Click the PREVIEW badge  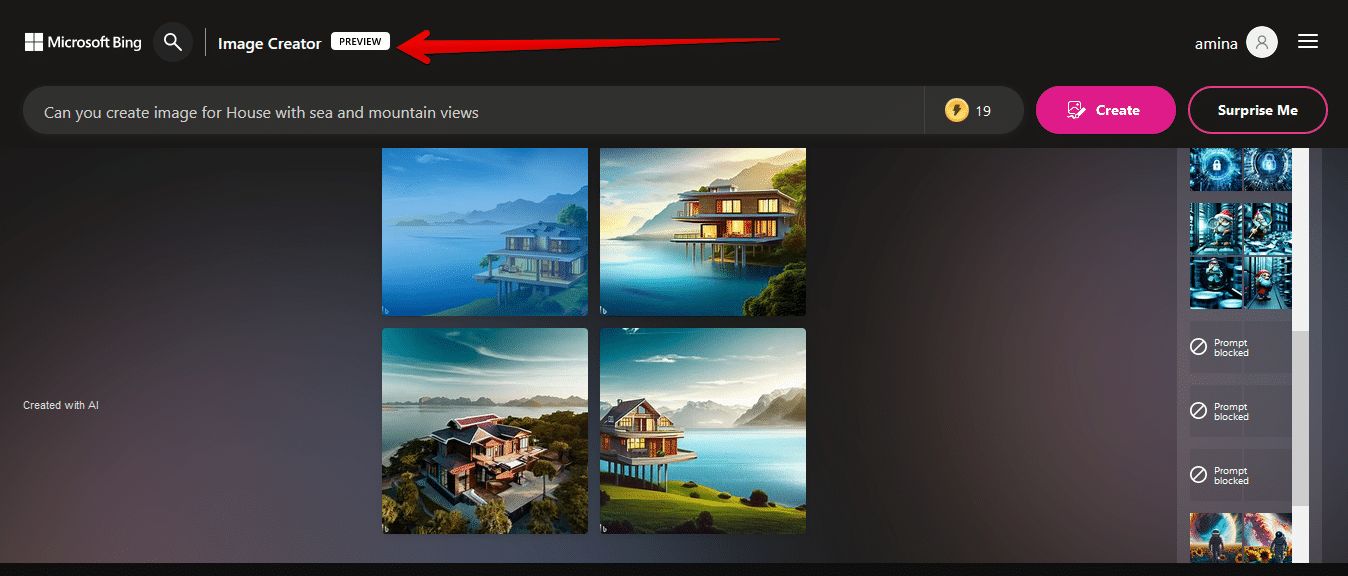(x=360, y=42)
